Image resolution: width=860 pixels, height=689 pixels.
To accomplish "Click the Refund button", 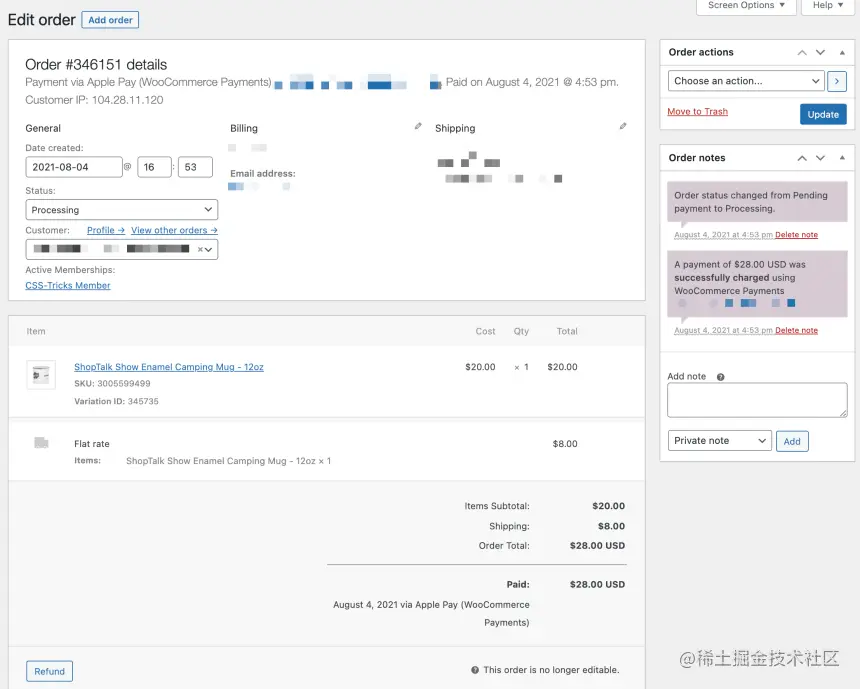I will [x=49, y=671].
